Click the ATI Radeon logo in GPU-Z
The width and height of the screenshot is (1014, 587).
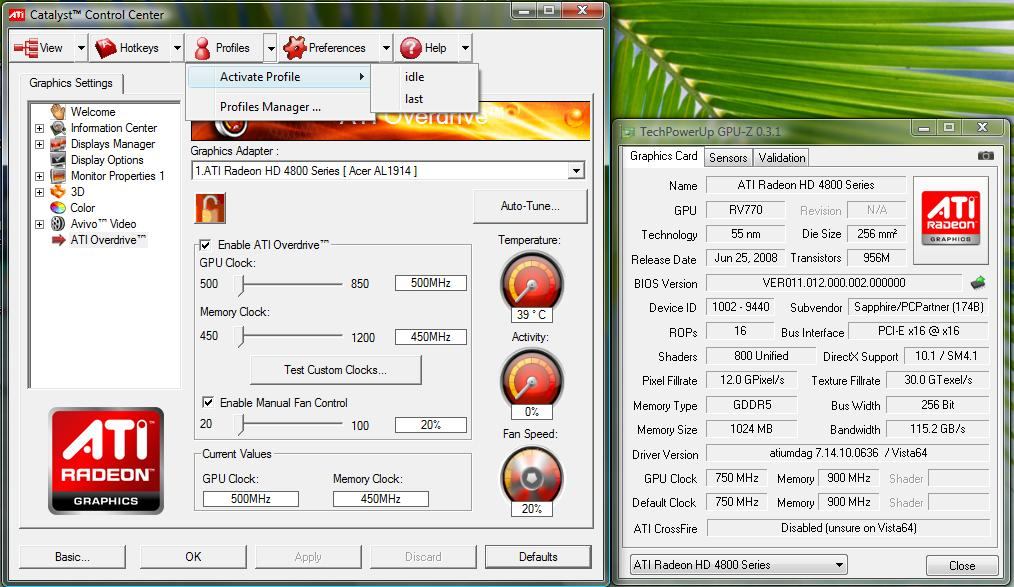(x=951, y=217)
